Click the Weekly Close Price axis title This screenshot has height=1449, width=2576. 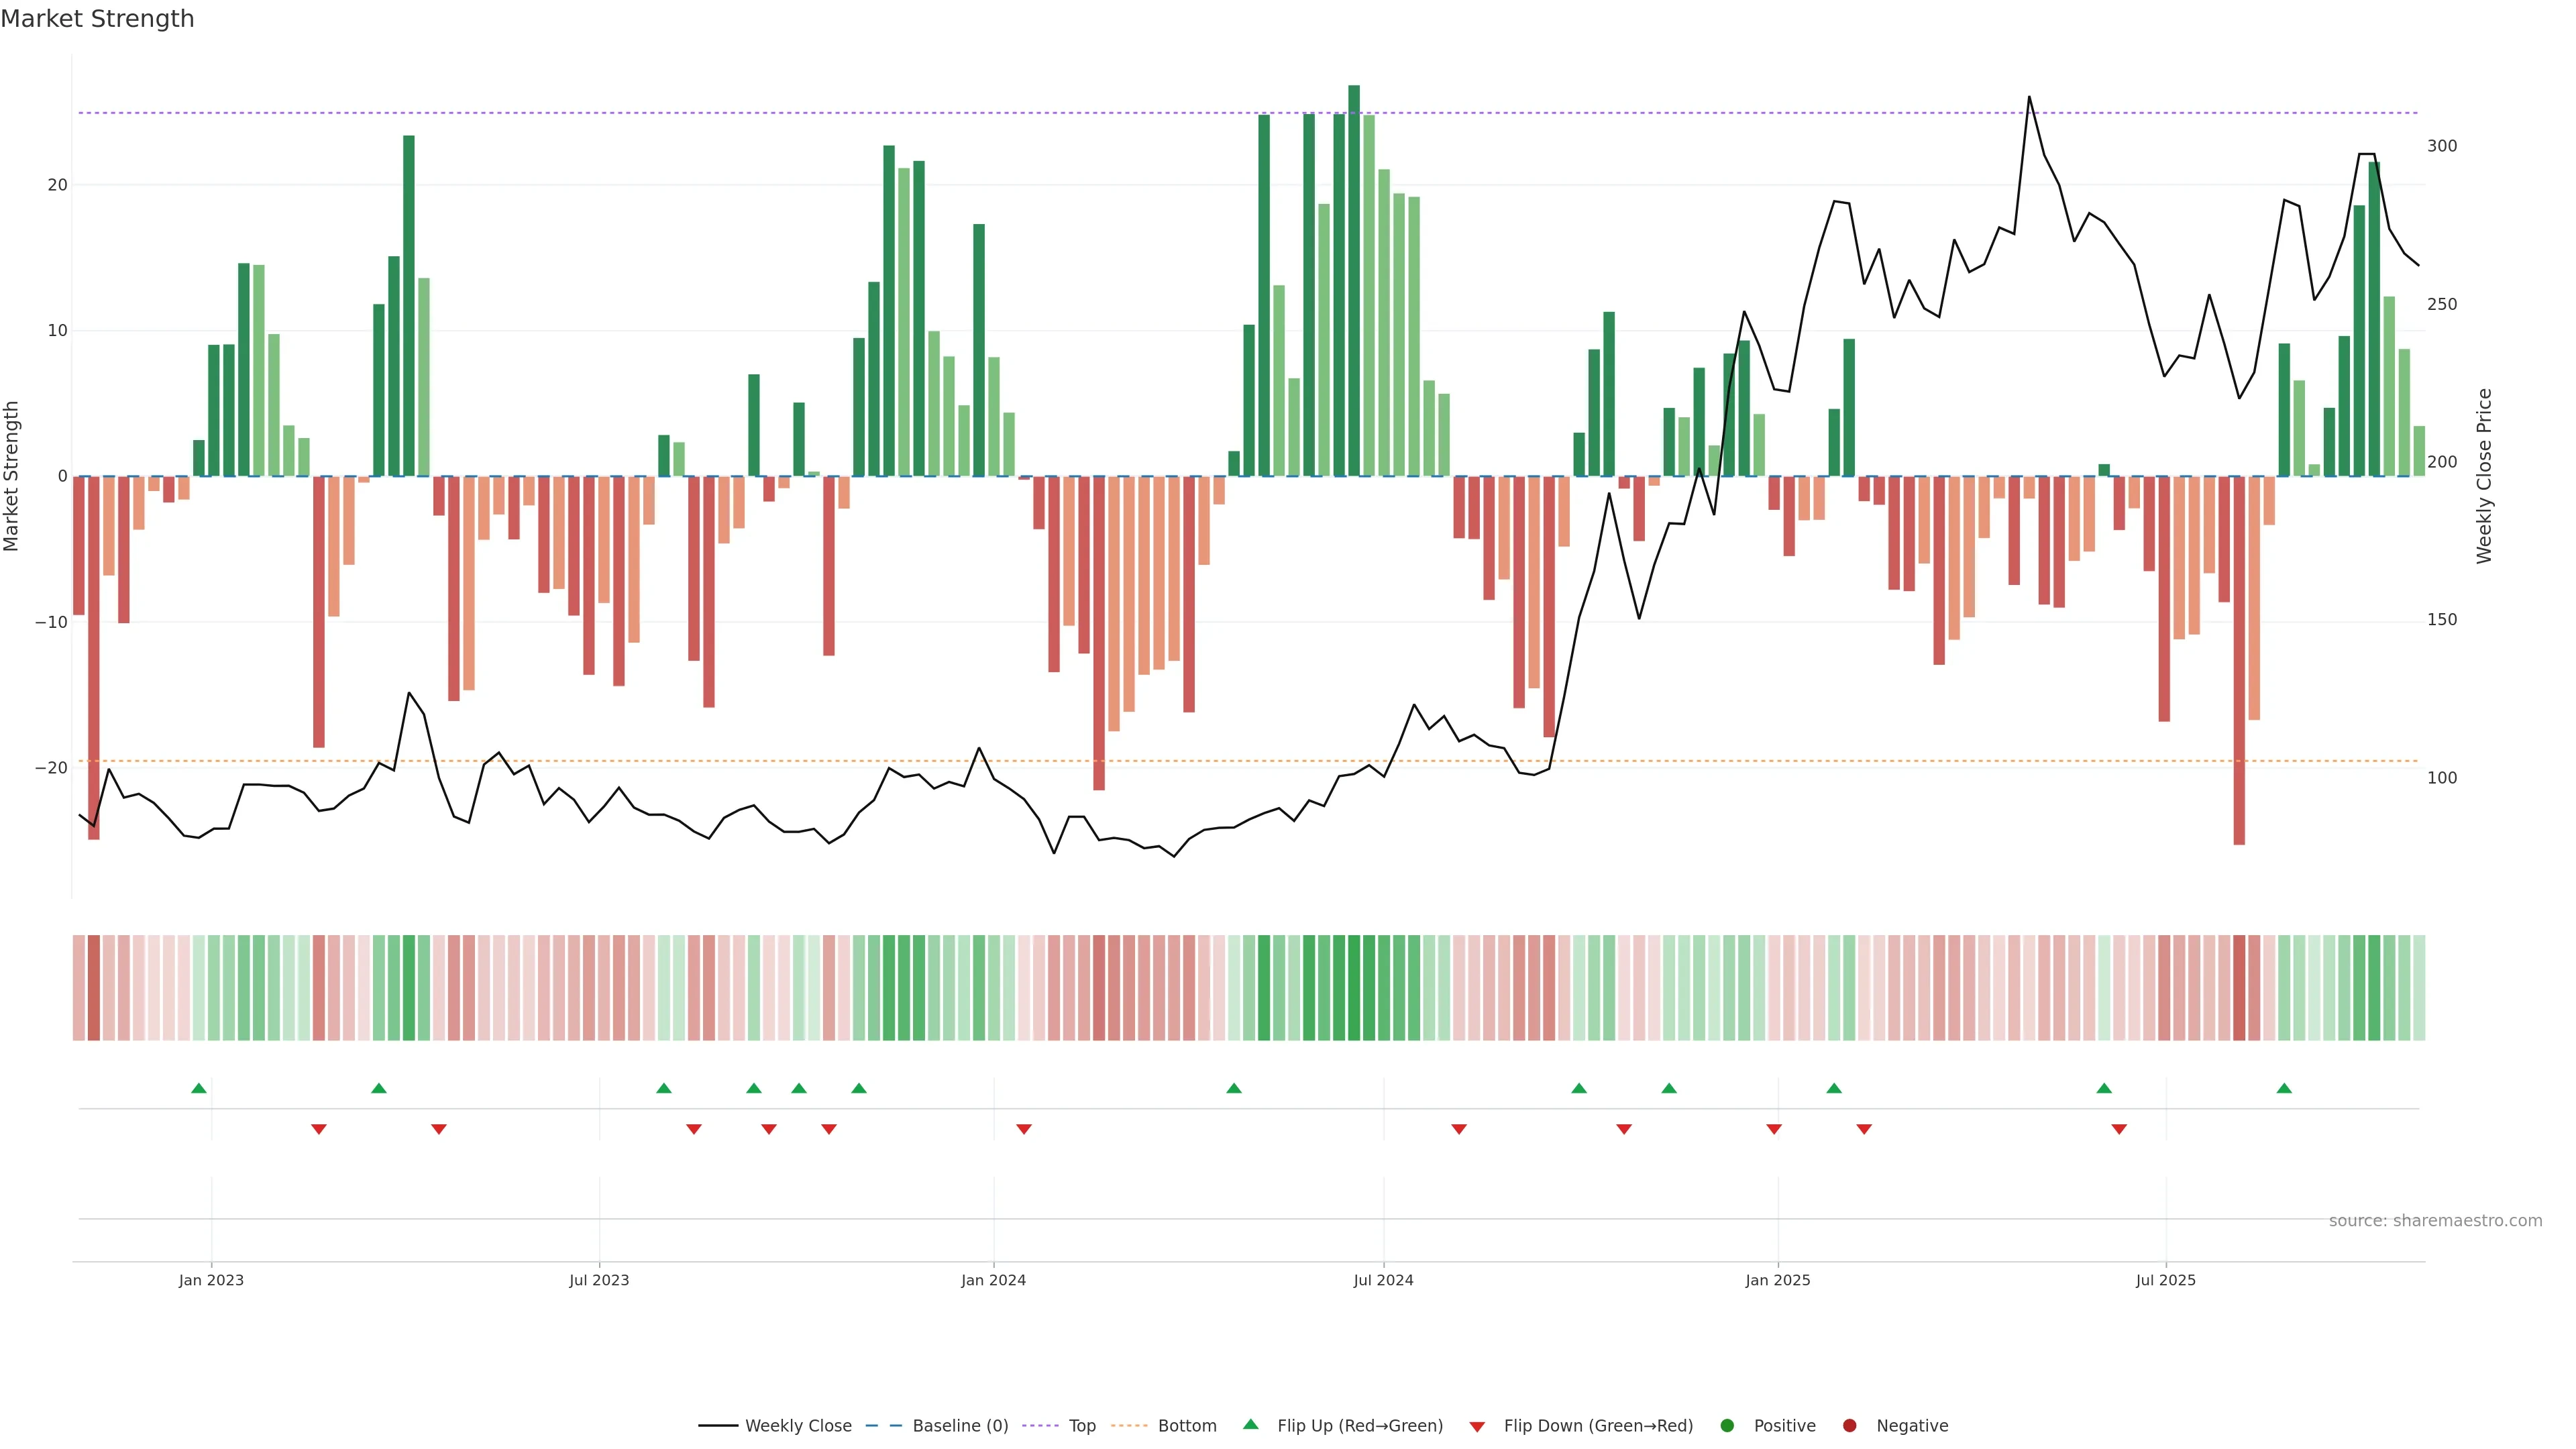pyautogui.click(x=2484, y=476)
